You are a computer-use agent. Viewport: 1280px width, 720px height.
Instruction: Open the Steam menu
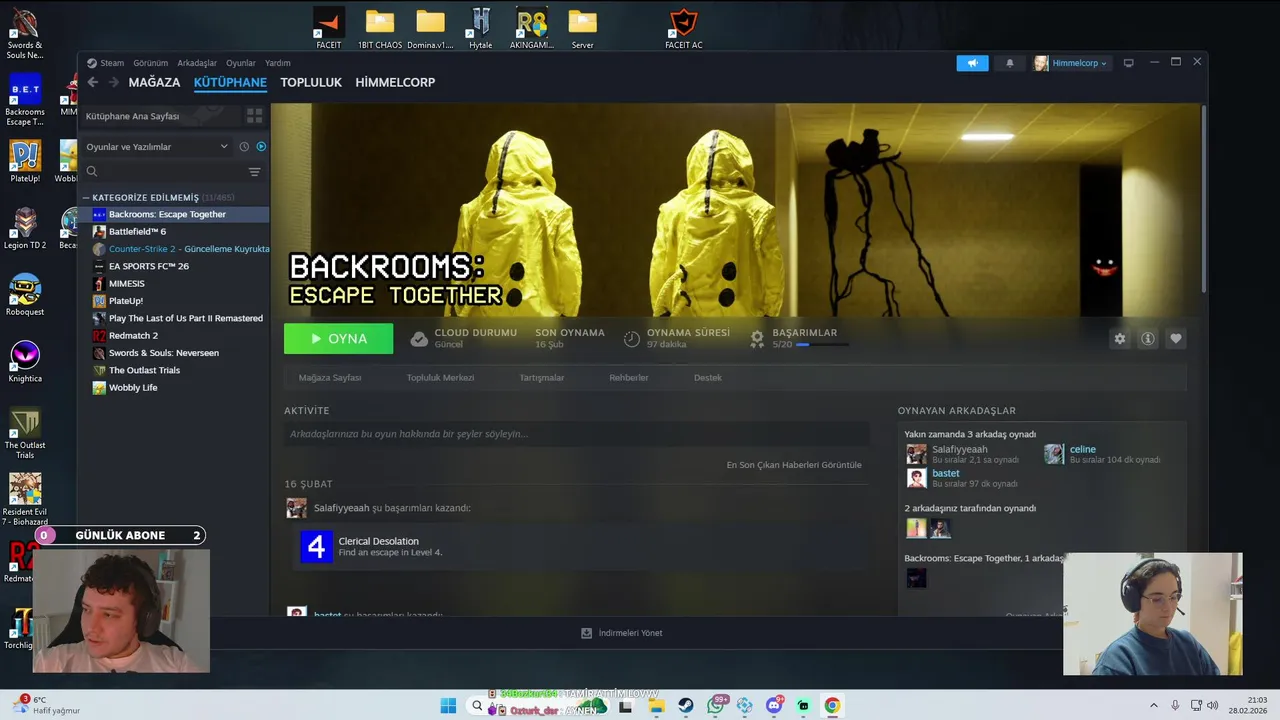pyautogui.click(x=106, y=63)
